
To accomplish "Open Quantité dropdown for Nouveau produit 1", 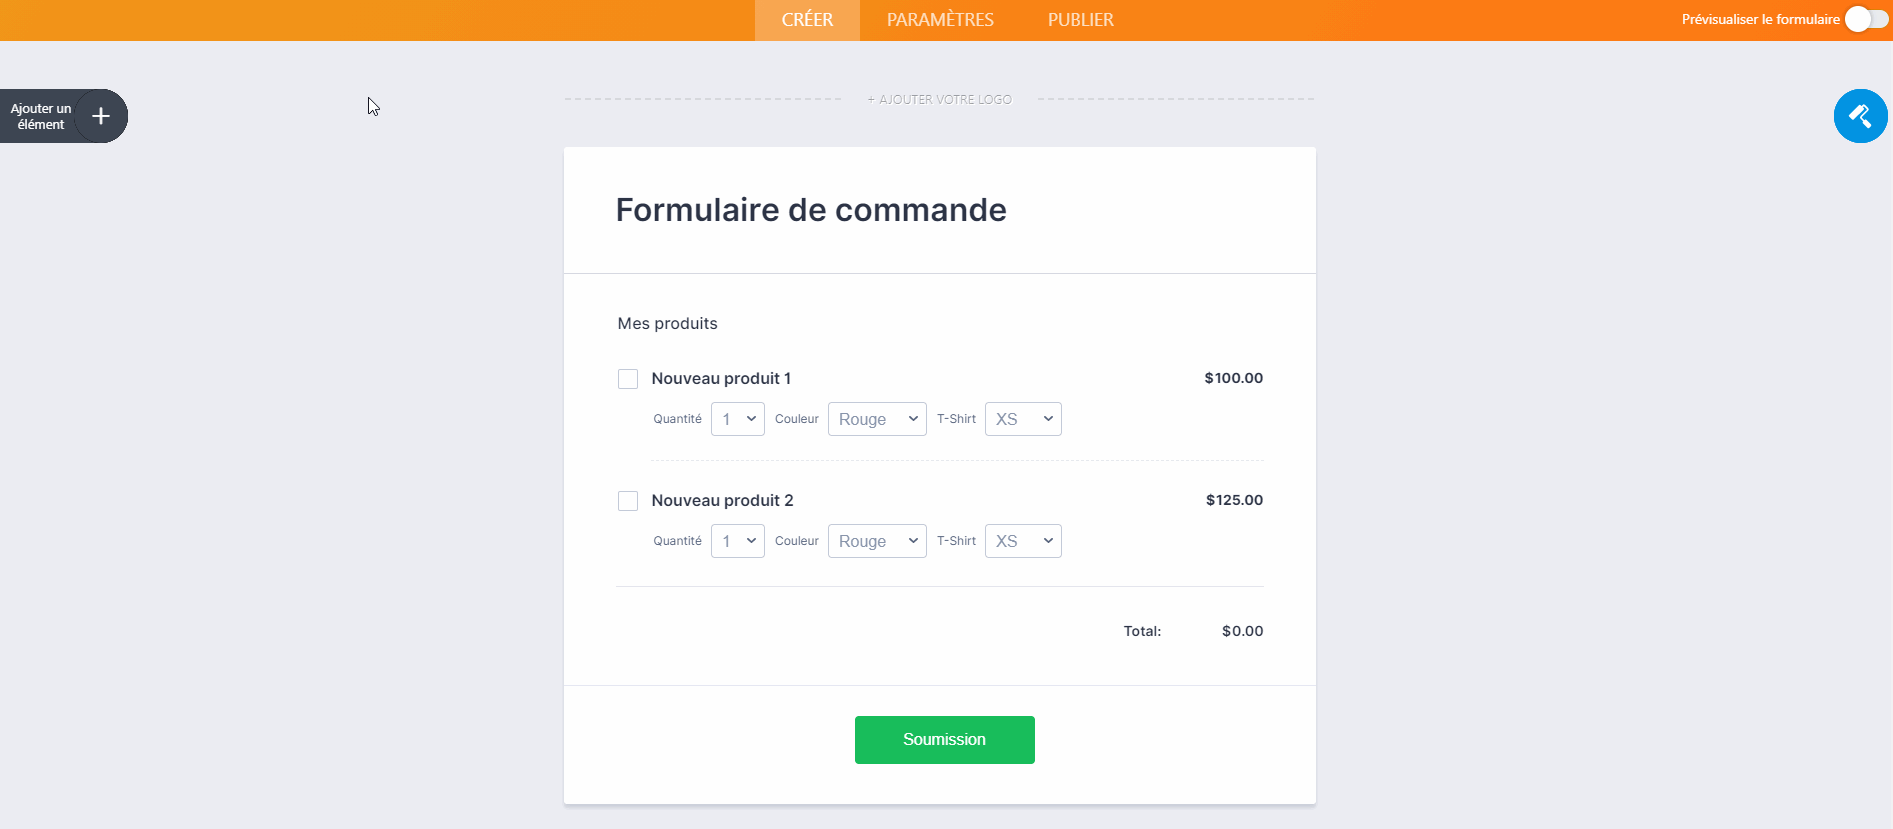I will pyautogui.click(x=738, y=419).
